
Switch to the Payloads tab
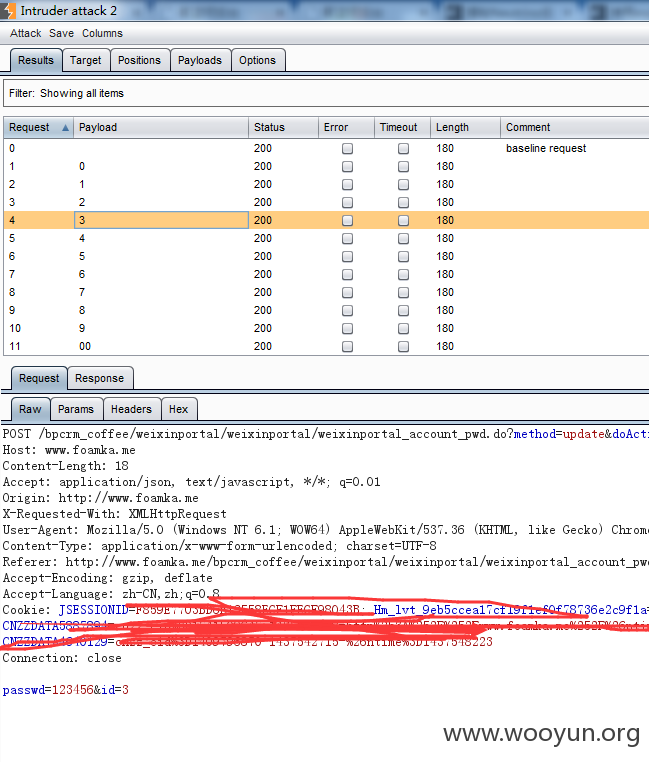(x=200, y=60)
